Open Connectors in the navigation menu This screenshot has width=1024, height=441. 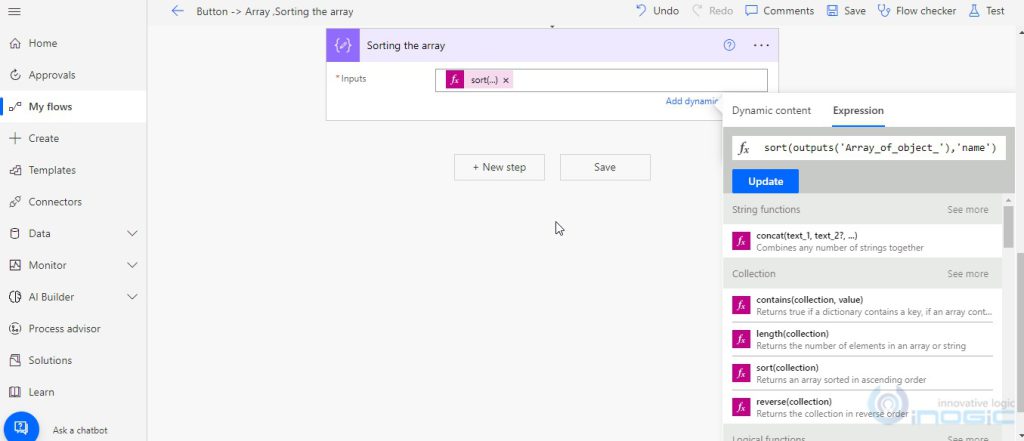tap(73, 202)
